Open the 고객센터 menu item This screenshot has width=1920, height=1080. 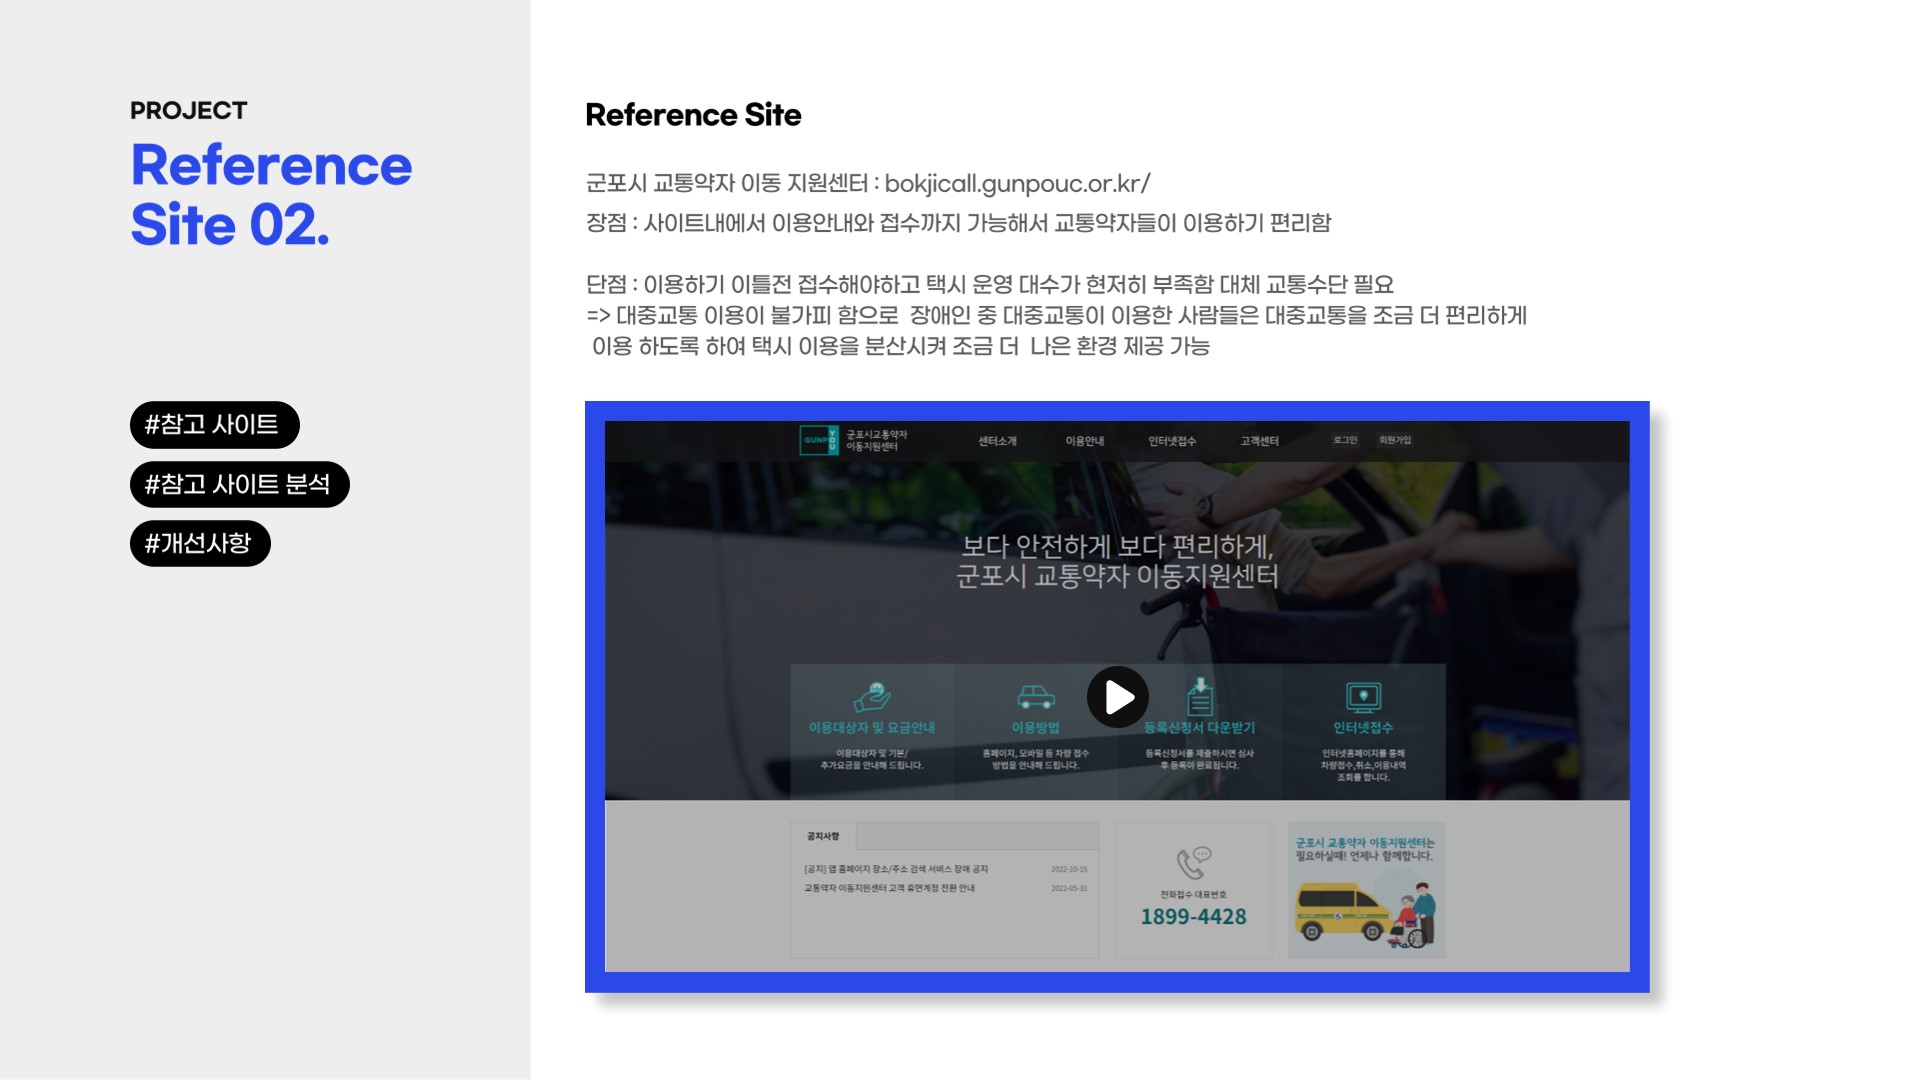click(1259, 441)
